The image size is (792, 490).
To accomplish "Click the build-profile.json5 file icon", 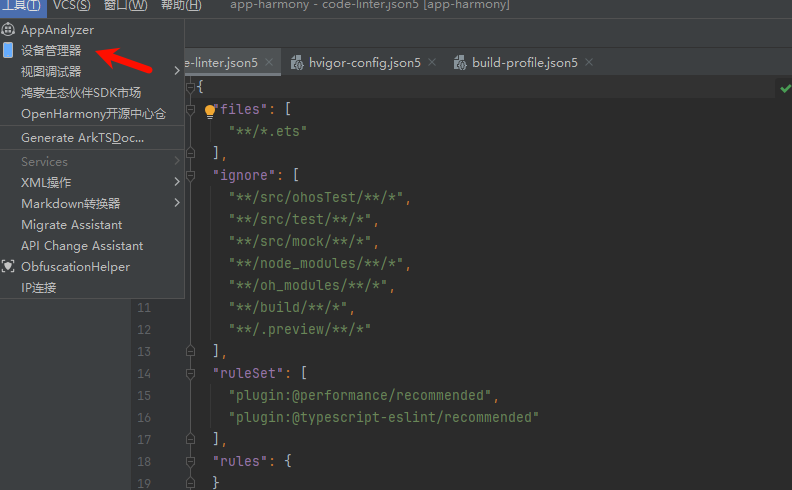I will (460, 63).
